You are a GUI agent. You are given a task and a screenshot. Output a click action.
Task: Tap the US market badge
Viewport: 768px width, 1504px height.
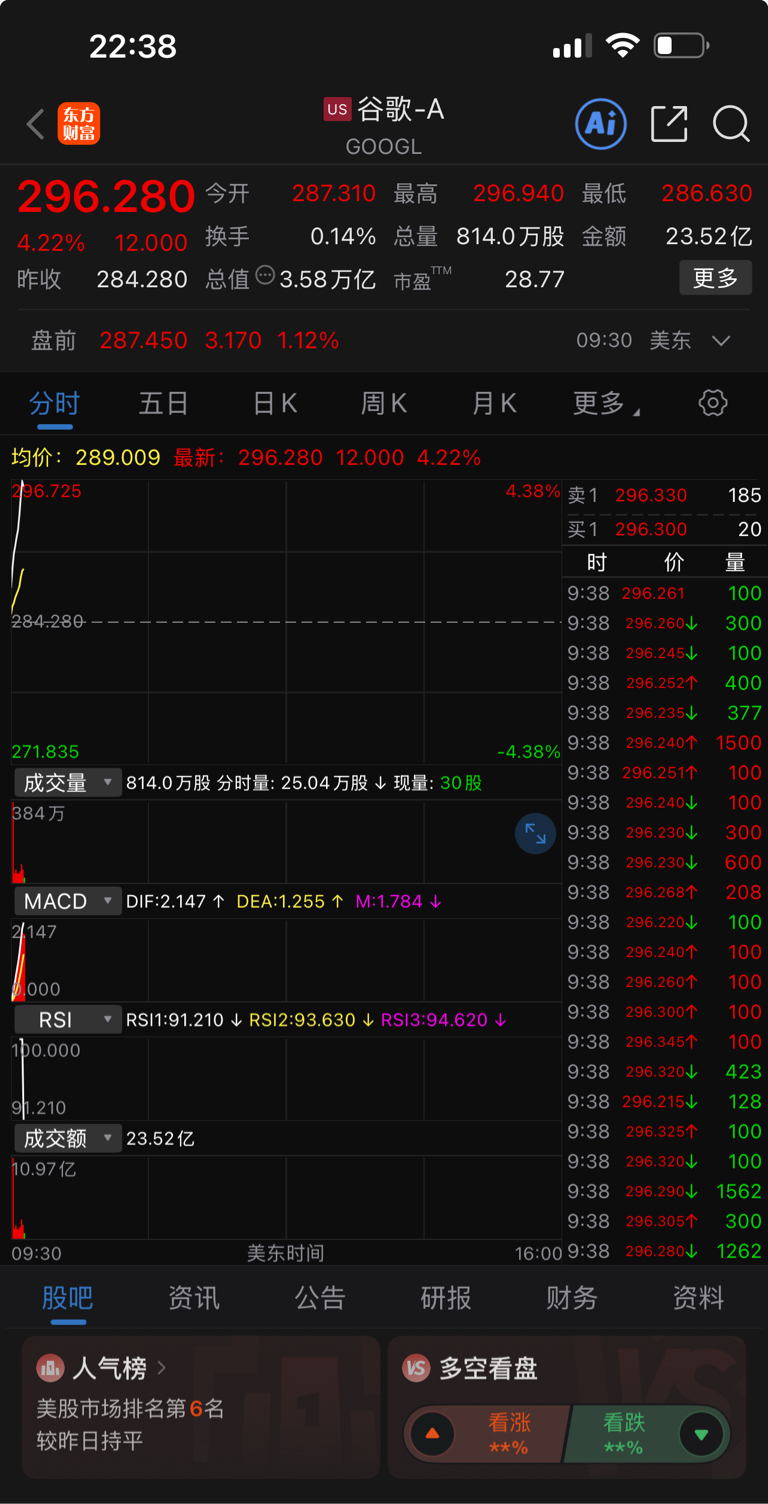pyautogui.click(x=338, y=109)
